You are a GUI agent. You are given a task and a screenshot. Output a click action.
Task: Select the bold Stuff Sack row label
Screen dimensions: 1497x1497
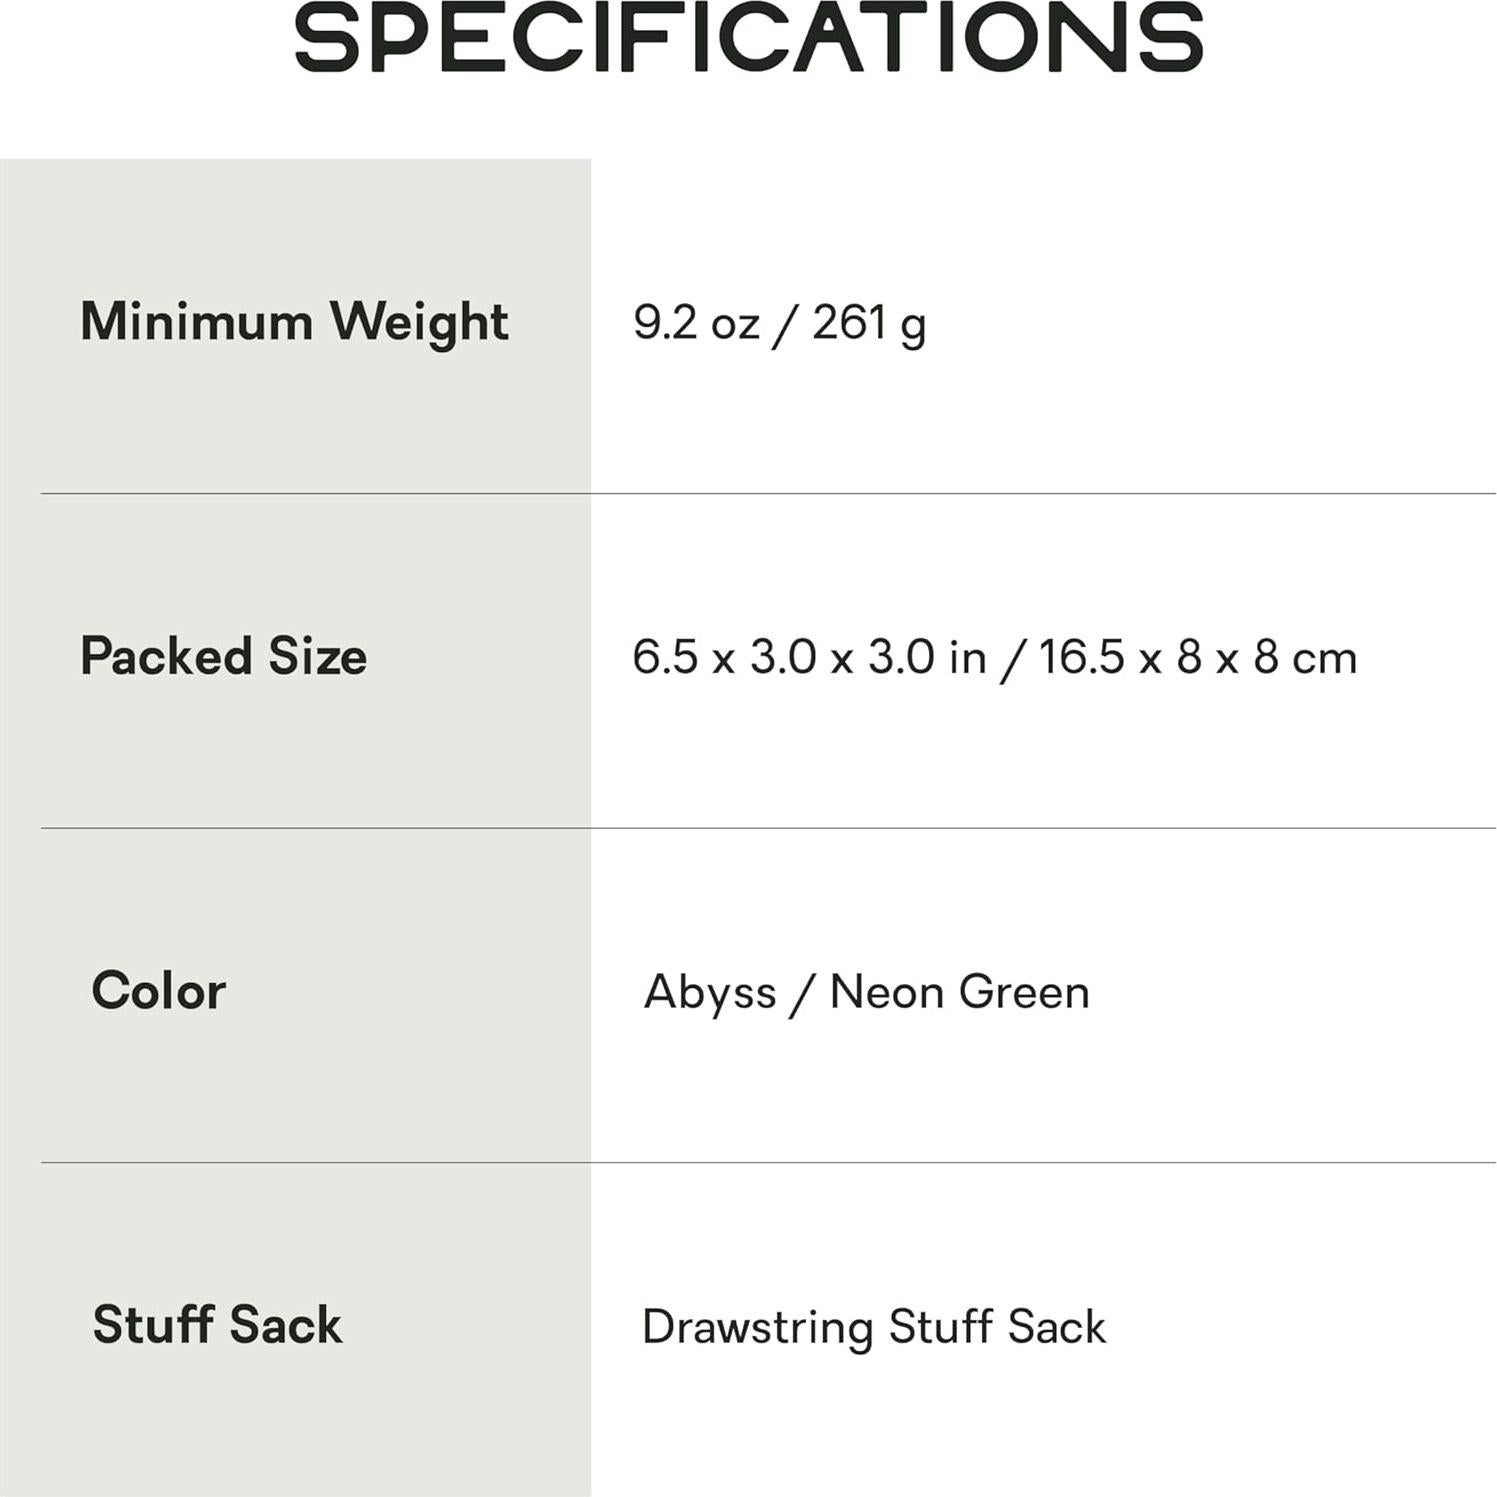tap(217, 1325)
